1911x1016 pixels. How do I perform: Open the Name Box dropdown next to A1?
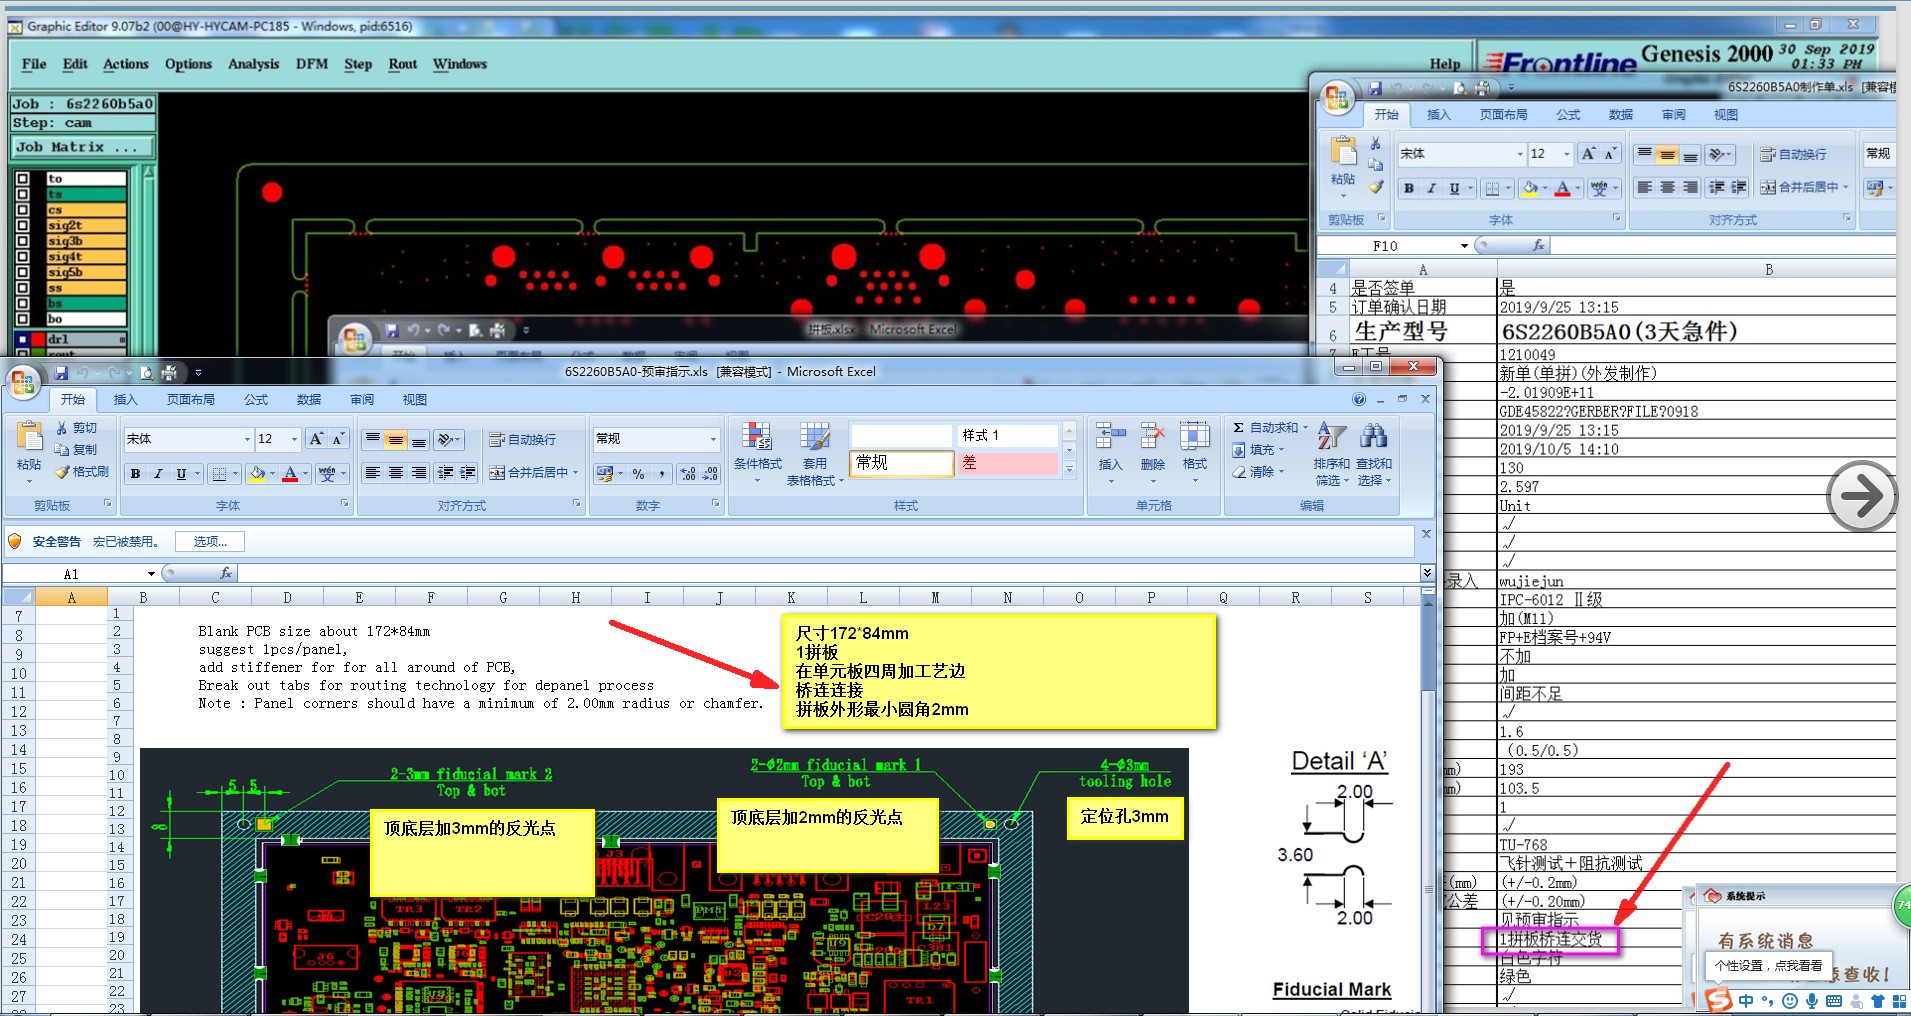pos(151,574)
